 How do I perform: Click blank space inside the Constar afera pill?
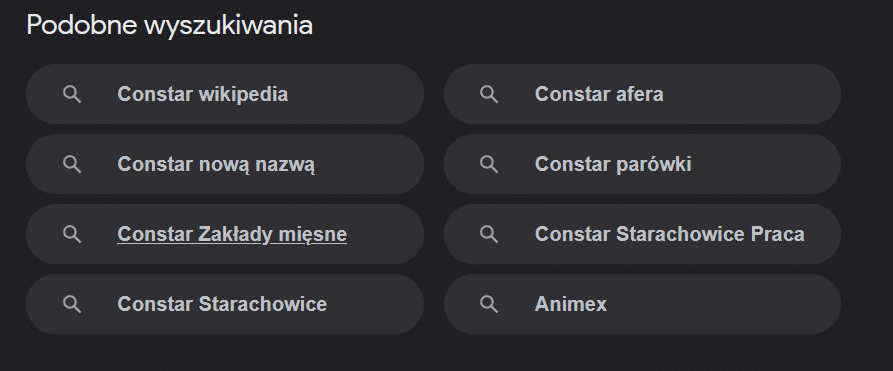[x=752, y=95]
